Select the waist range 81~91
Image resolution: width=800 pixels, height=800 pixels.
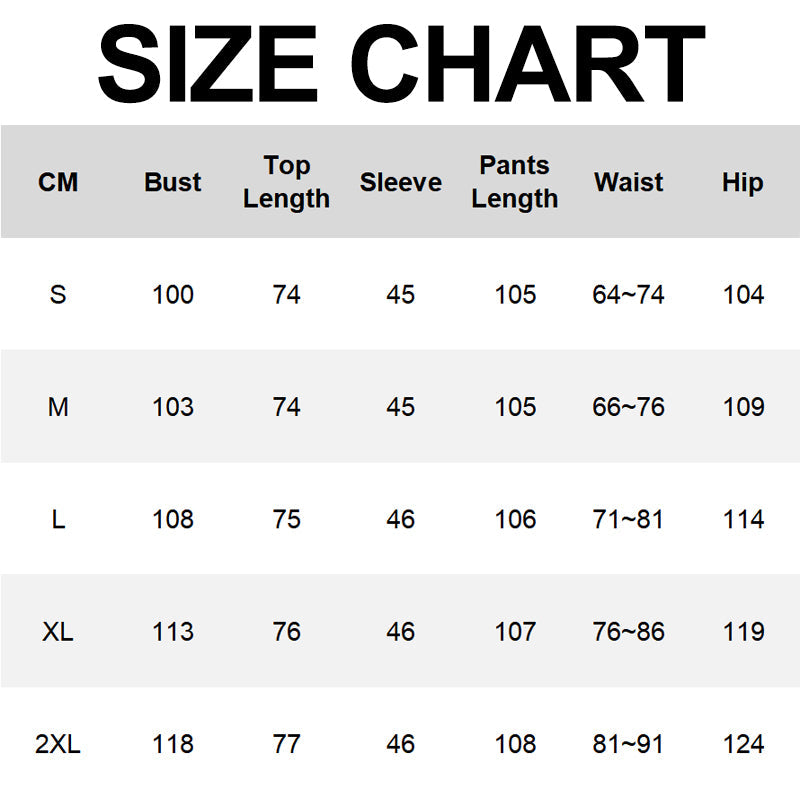(x=628, y=745)
